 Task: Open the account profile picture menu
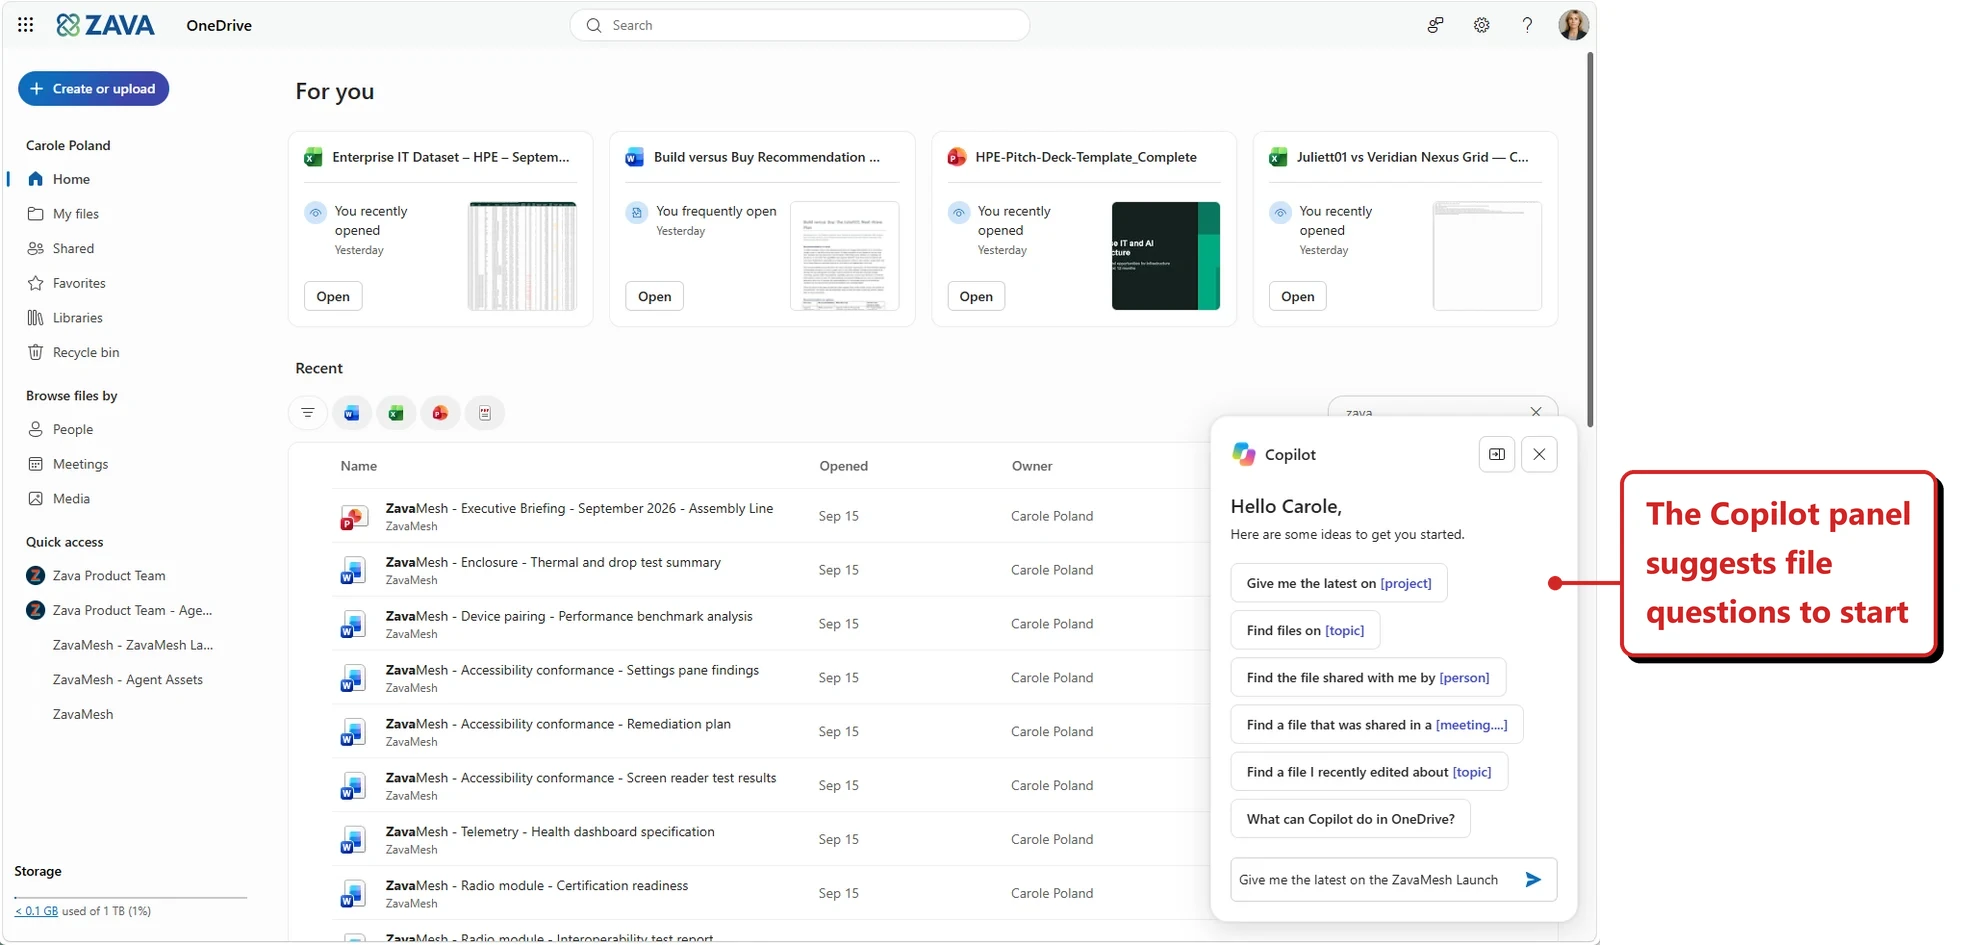coord(1573,25)
